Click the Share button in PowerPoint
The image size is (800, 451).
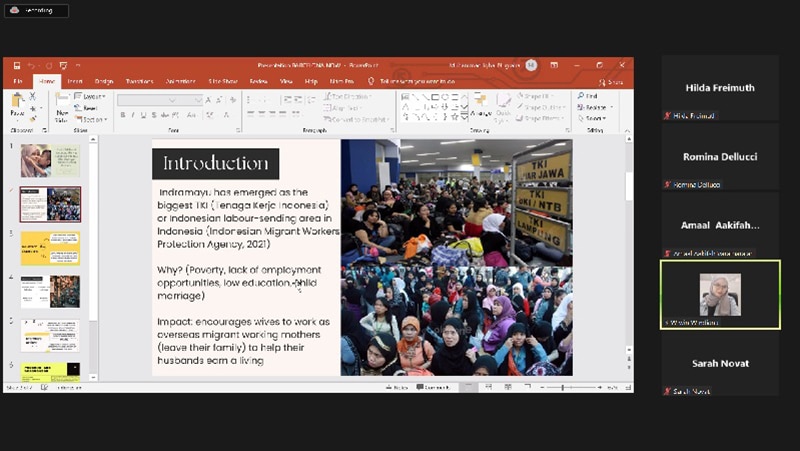pos(612,81)
